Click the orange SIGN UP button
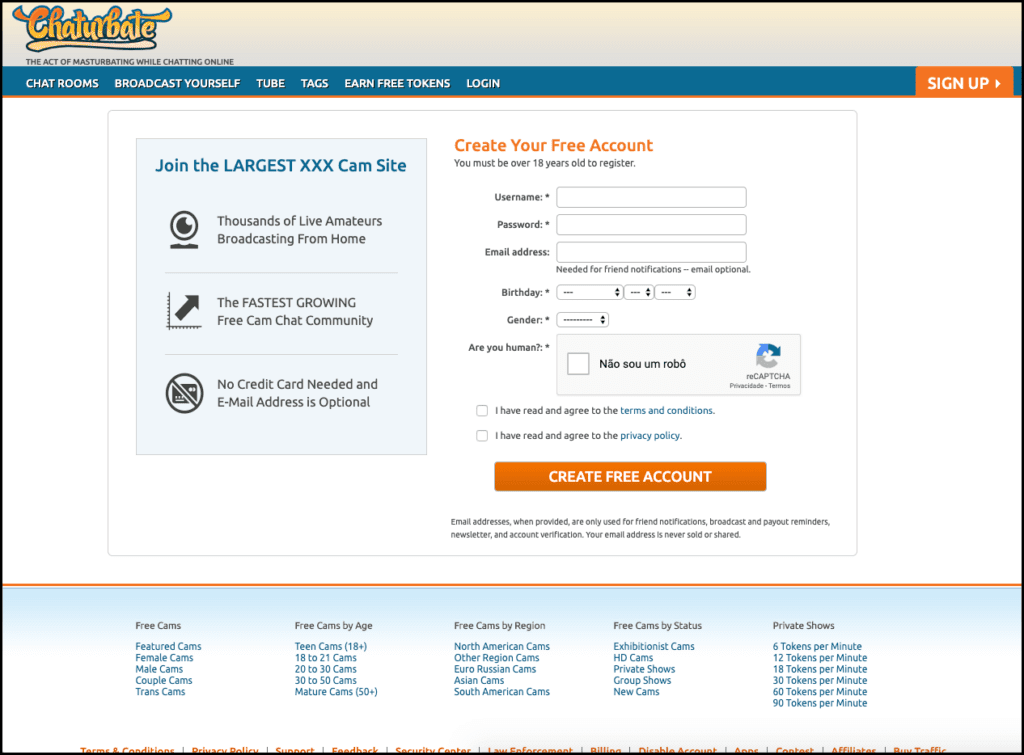 point(964,82)
